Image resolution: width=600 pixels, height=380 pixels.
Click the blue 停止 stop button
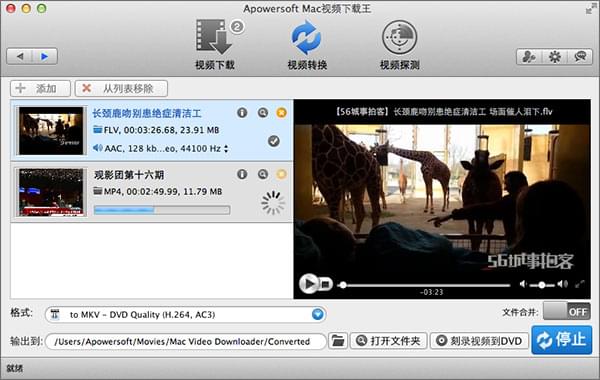[561, 340]
